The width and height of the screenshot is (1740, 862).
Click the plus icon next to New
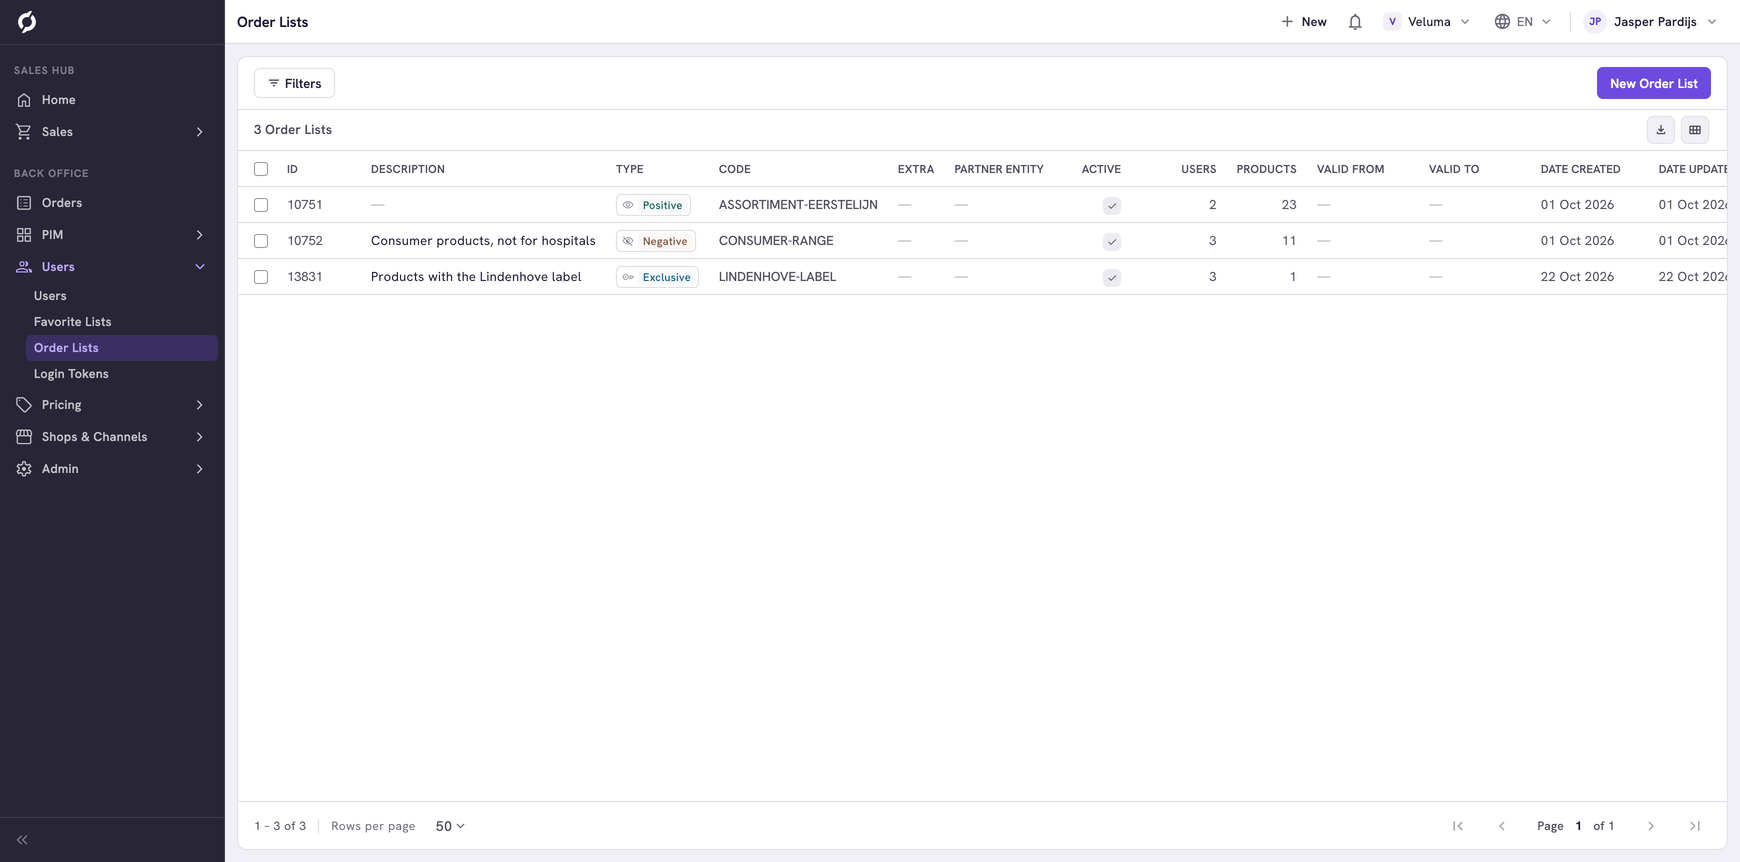(1287, 22)
